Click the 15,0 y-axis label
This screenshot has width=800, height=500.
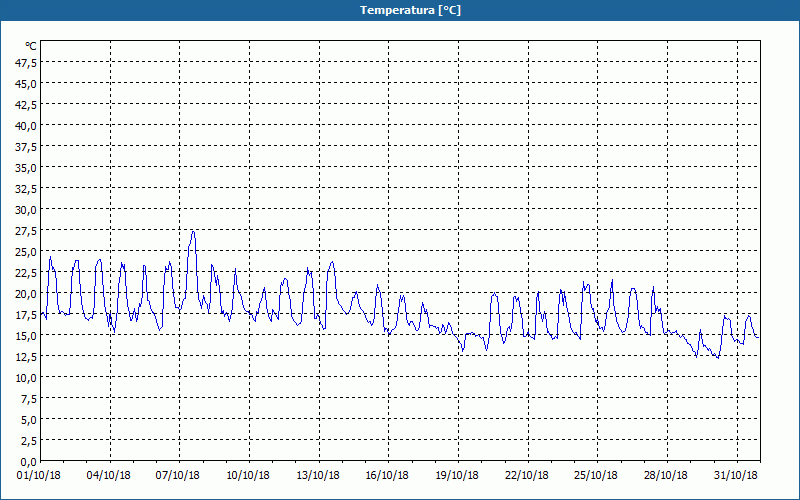tap(27, 336)
